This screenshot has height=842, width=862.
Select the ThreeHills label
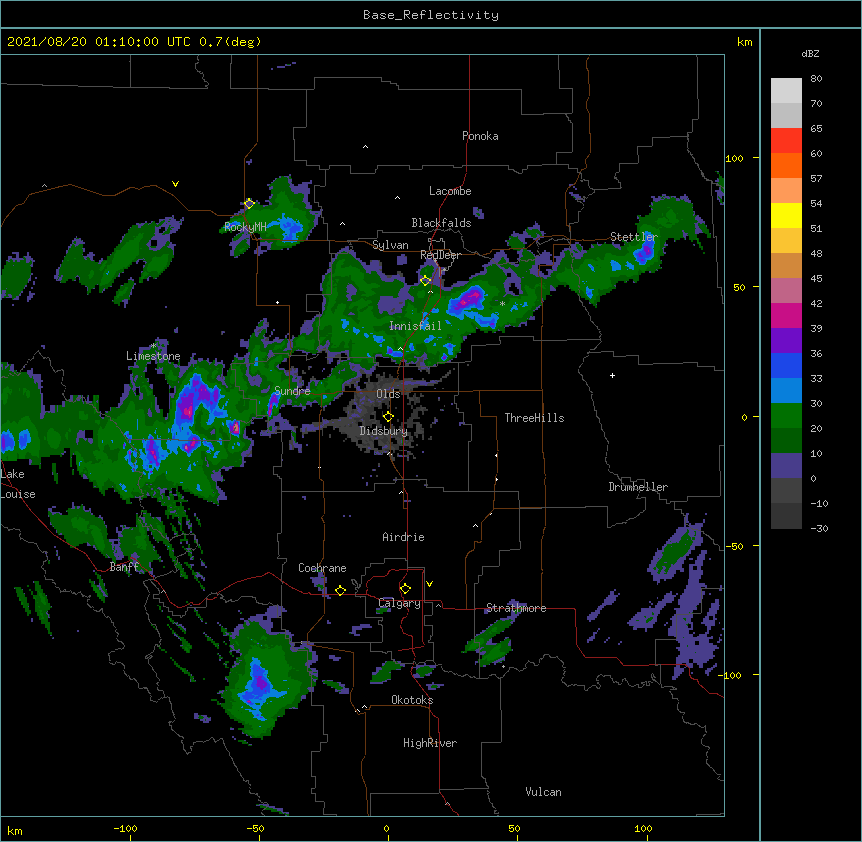534,418
